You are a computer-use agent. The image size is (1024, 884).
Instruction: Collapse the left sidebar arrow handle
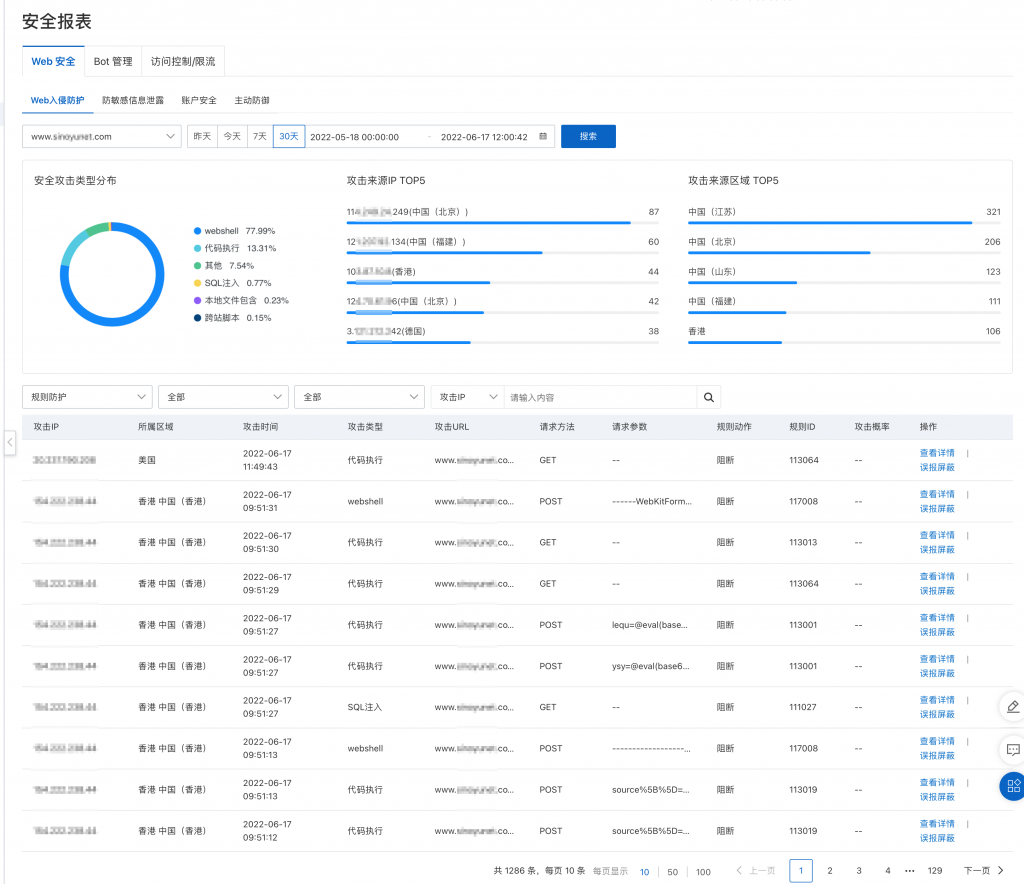point(10,443)
